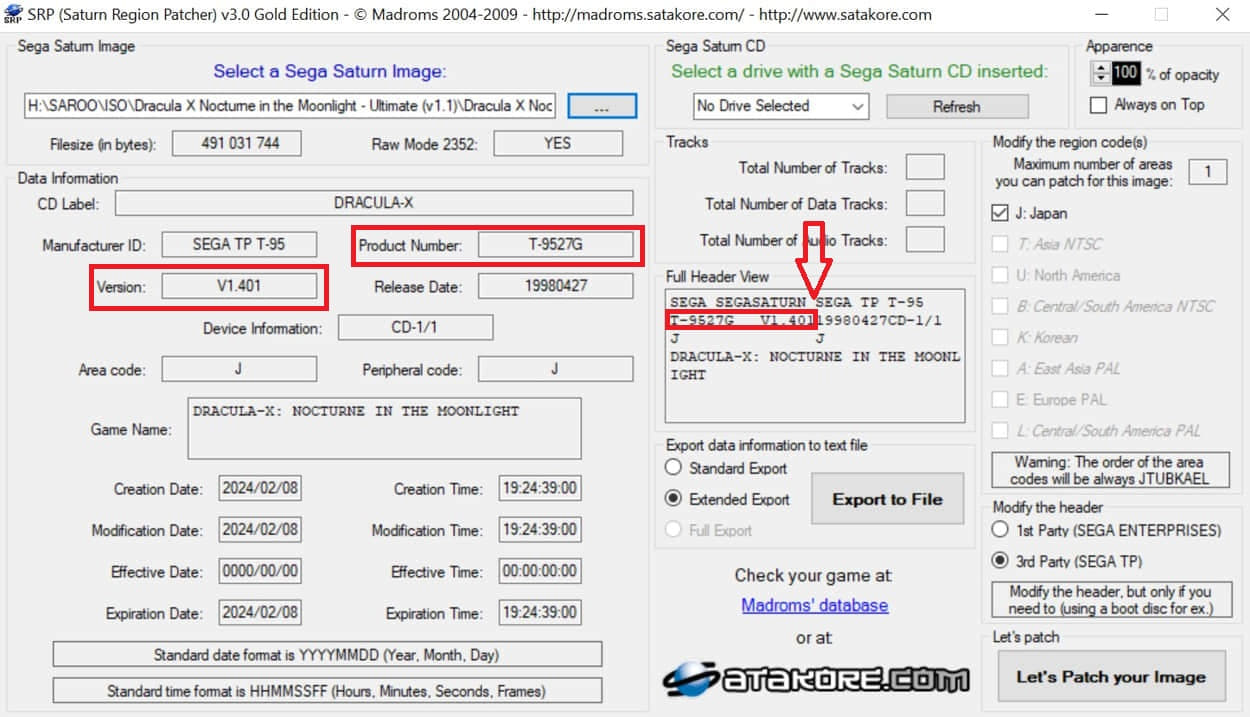
Task: Select 1st Party (SEGA ENTERPRISES) header option
Action: pos(1000,530)
